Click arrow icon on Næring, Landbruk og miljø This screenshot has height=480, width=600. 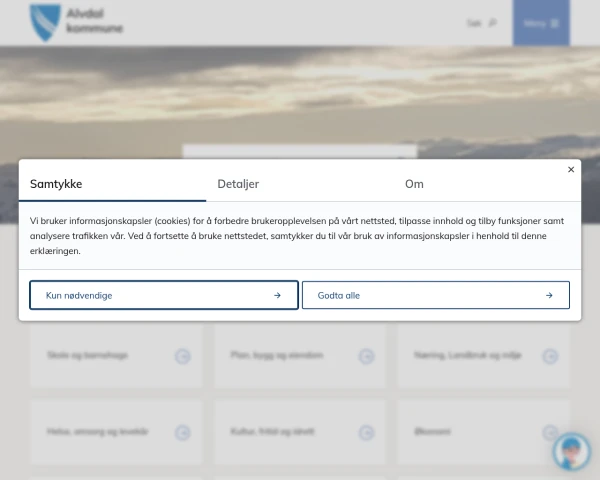(550, 356)
